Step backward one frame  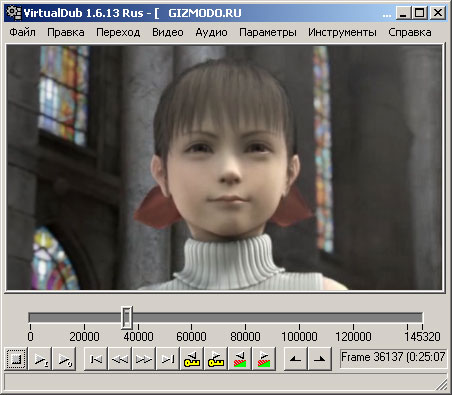[120, 359]
